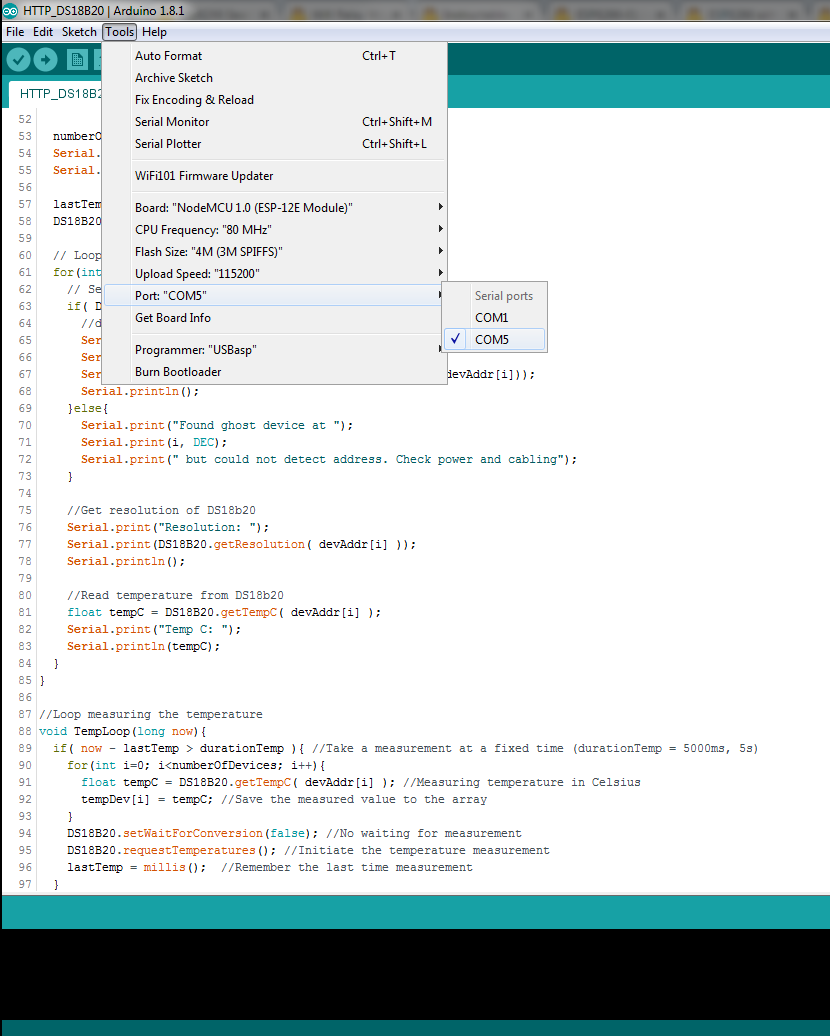
Task: Click the comment //Get resolution of DS18b20
Action: [161, 510]
